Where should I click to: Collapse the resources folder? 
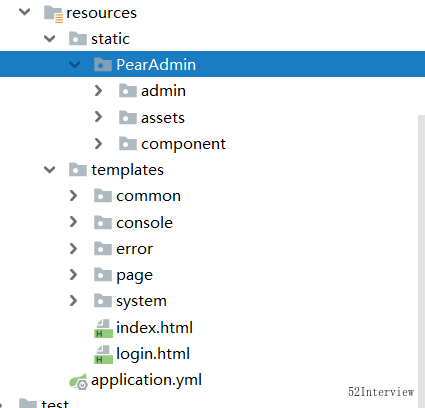(25, 12)
